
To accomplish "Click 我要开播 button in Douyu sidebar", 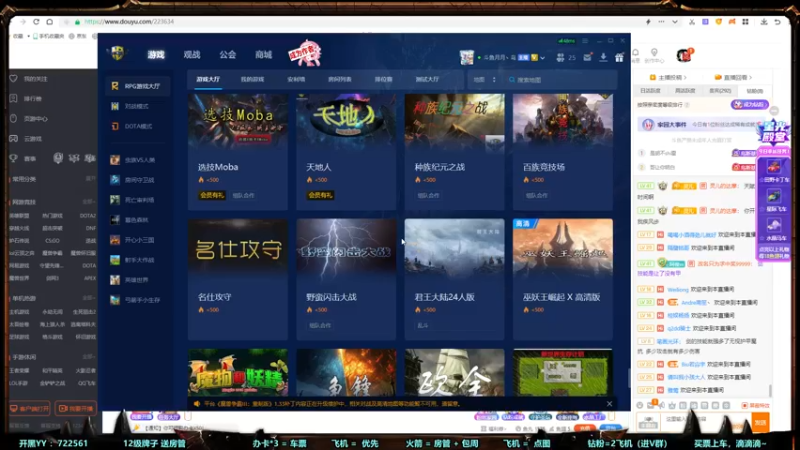I will 76,408.
